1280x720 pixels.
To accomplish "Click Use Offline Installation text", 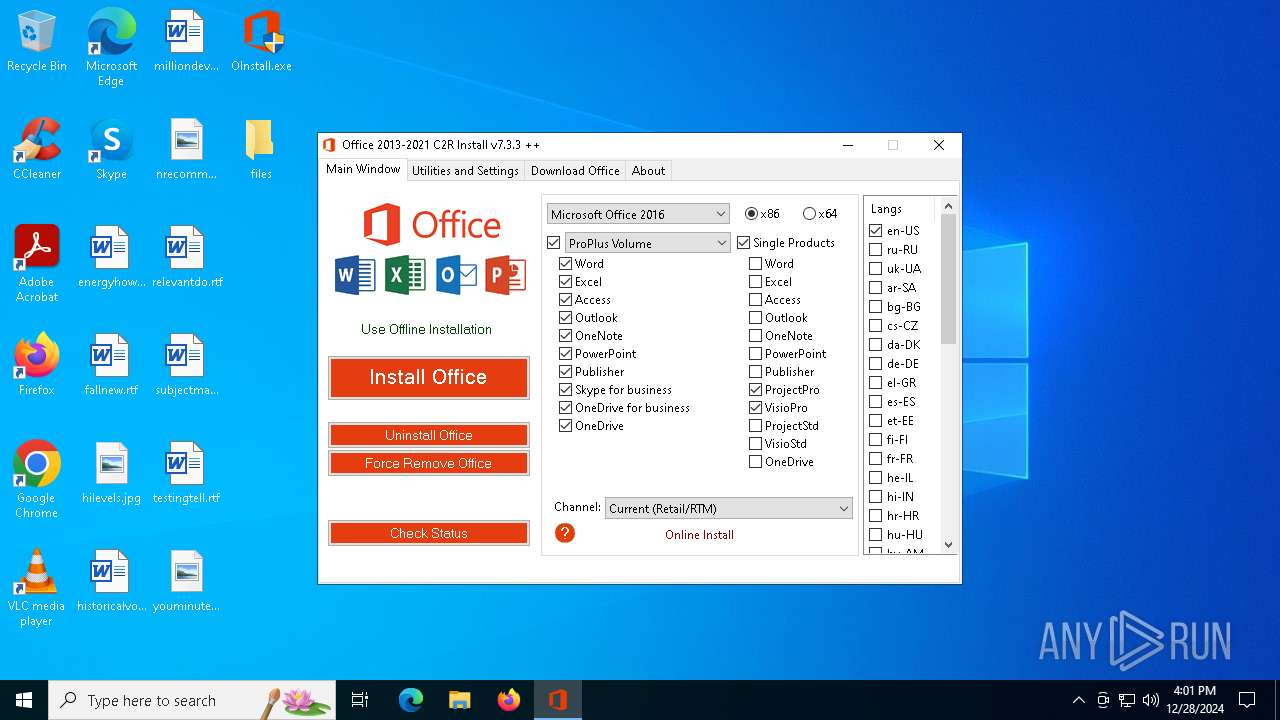I will tap(426, 329).
